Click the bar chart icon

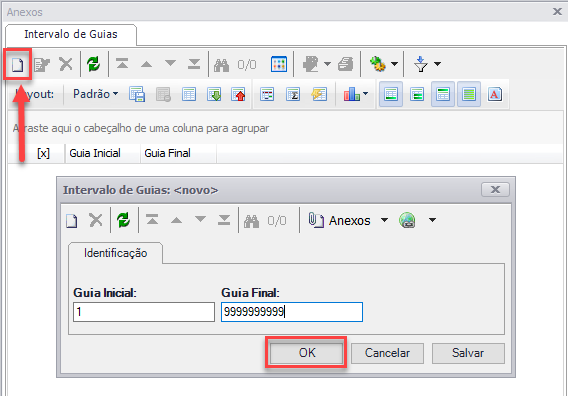[352, 95]
